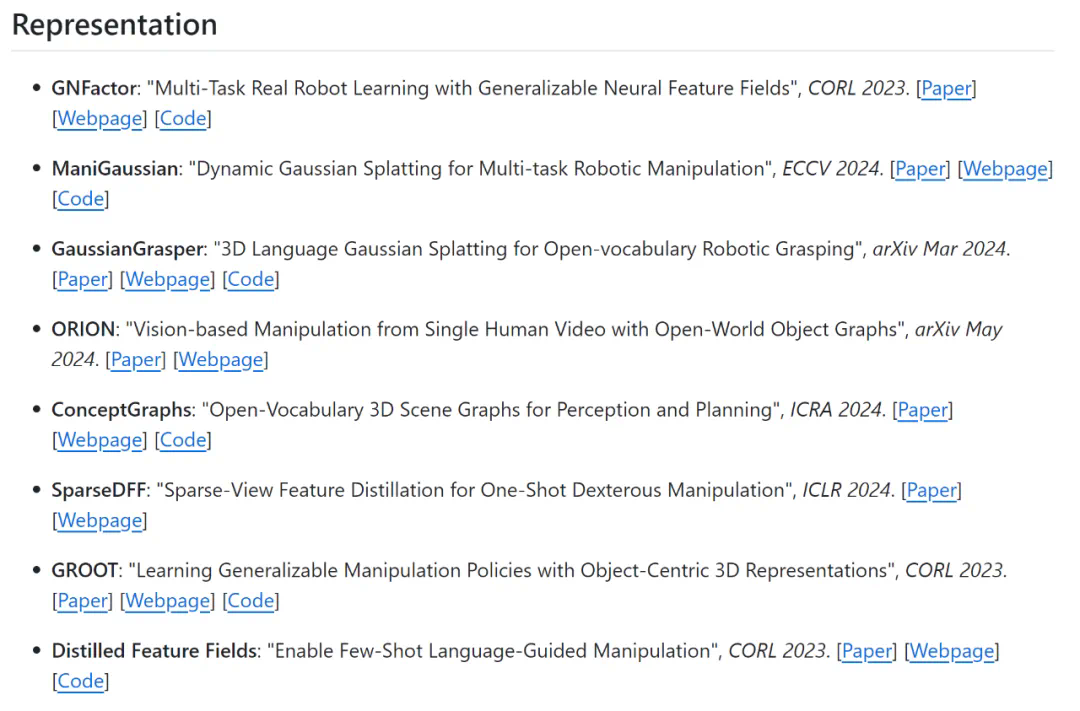Open the ConceptGraphs Code link
1080x711 pixels.
coord(183,440)
